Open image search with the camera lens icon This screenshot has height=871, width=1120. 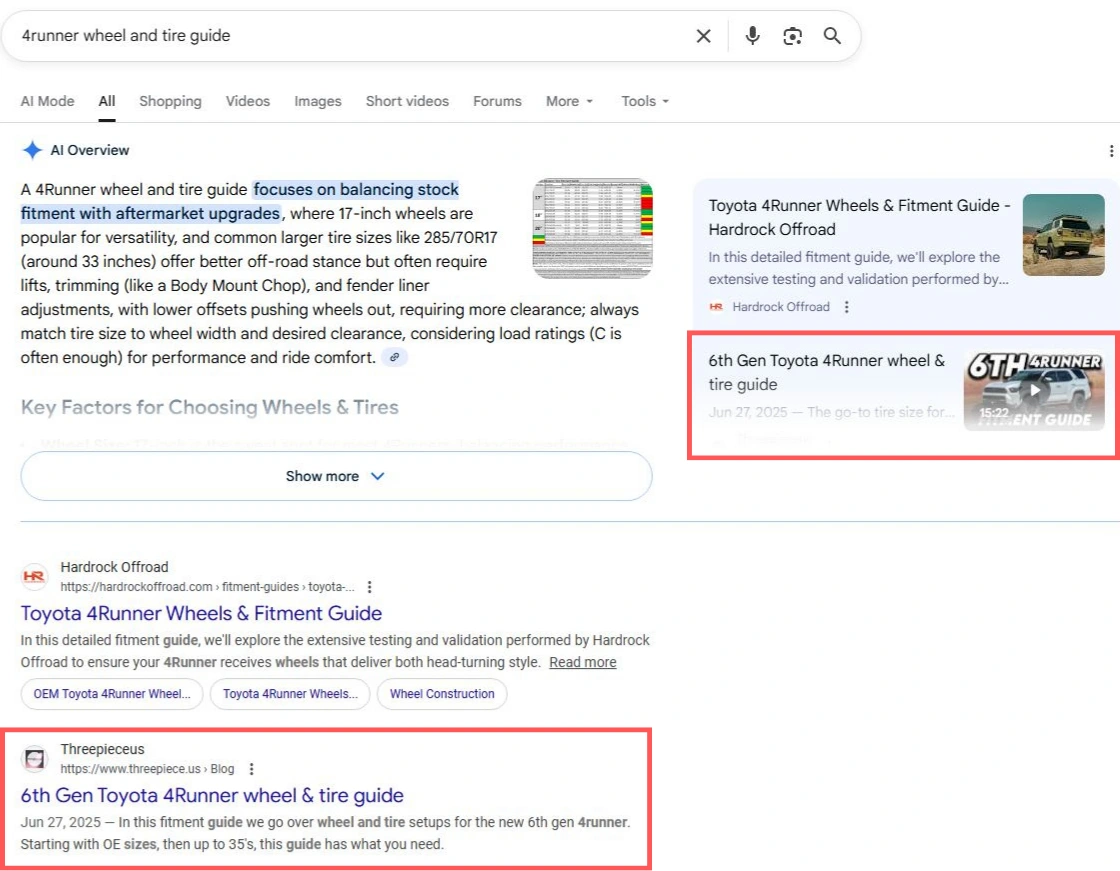[x=792, y=36]
